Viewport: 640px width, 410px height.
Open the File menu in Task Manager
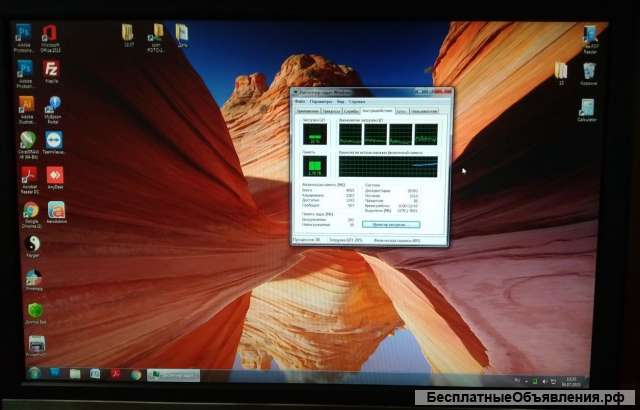click(300, 101)
